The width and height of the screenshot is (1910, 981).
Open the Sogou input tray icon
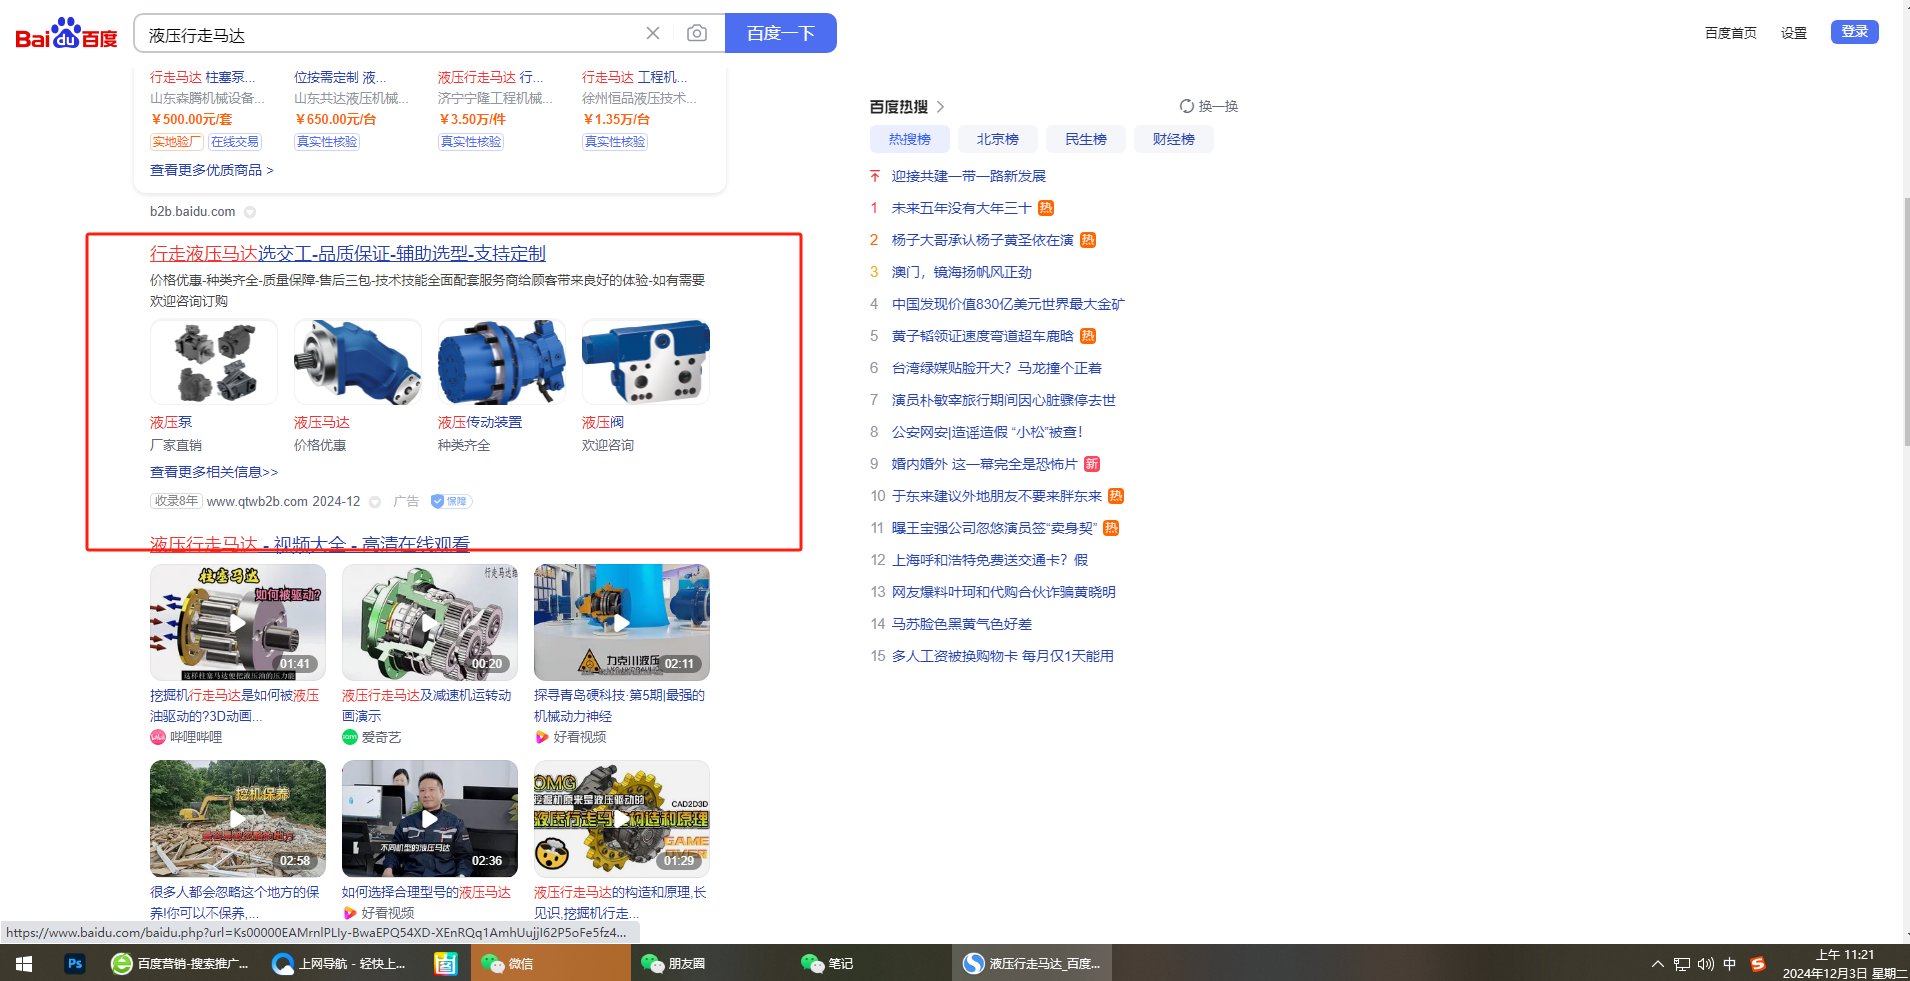pyautogui.click(x=1758, y=964)
